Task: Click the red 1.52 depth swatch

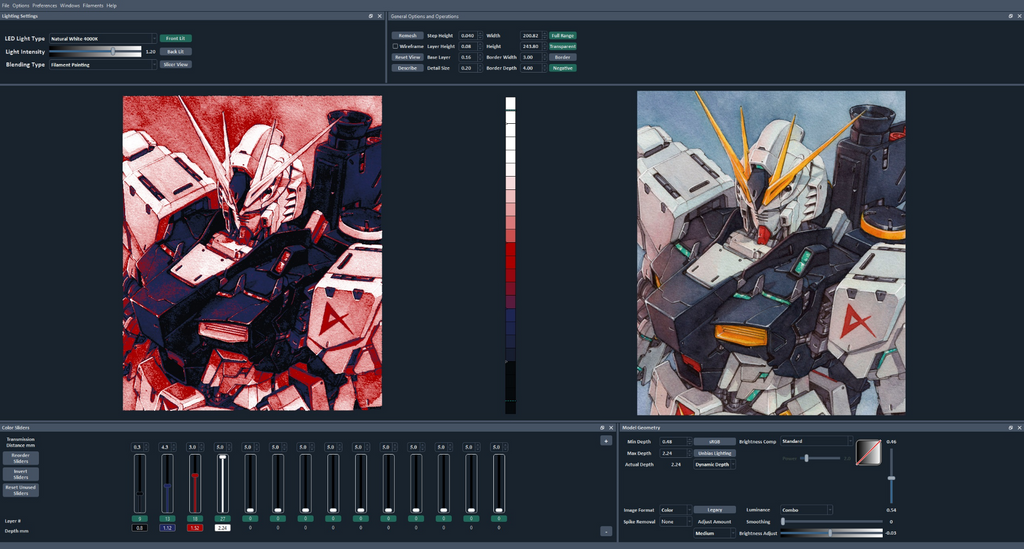Action: (x=195, y=528)
